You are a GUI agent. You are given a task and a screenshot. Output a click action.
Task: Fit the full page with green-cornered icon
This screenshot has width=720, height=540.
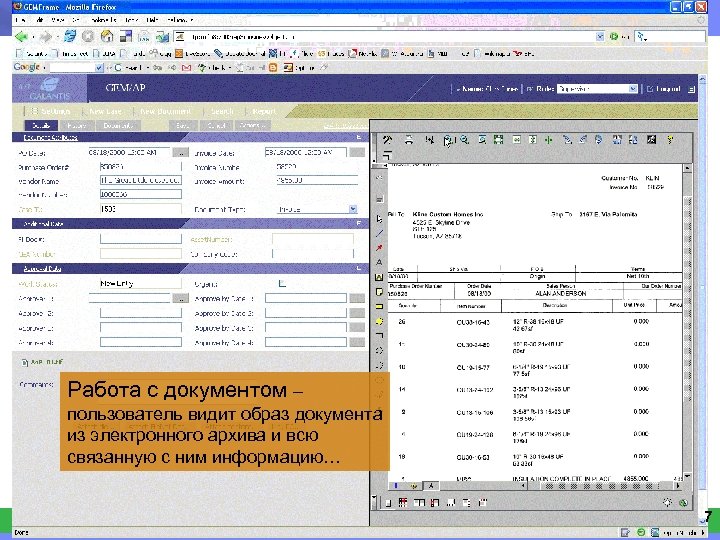tap(498, 140)
